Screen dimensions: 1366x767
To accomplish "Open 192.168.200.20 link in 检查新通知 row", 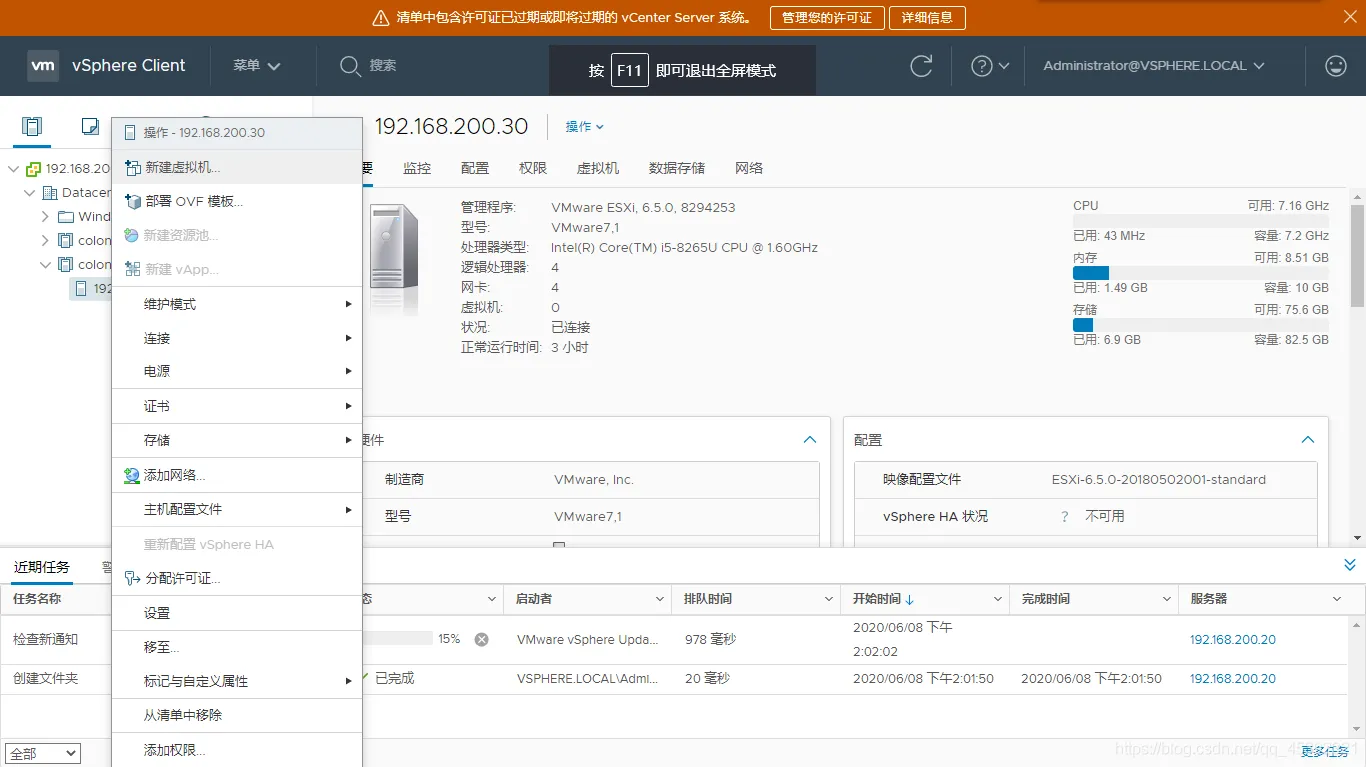I will point(1233,640).
